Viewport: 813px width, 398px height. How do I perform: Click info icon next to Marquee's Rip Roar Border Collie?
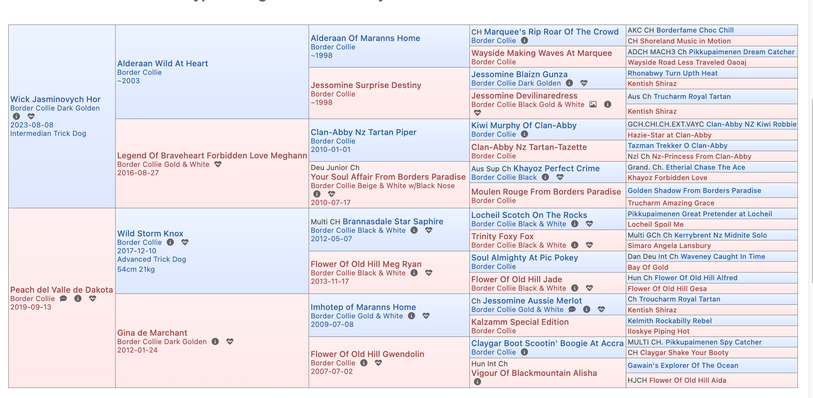pos(524,40)
